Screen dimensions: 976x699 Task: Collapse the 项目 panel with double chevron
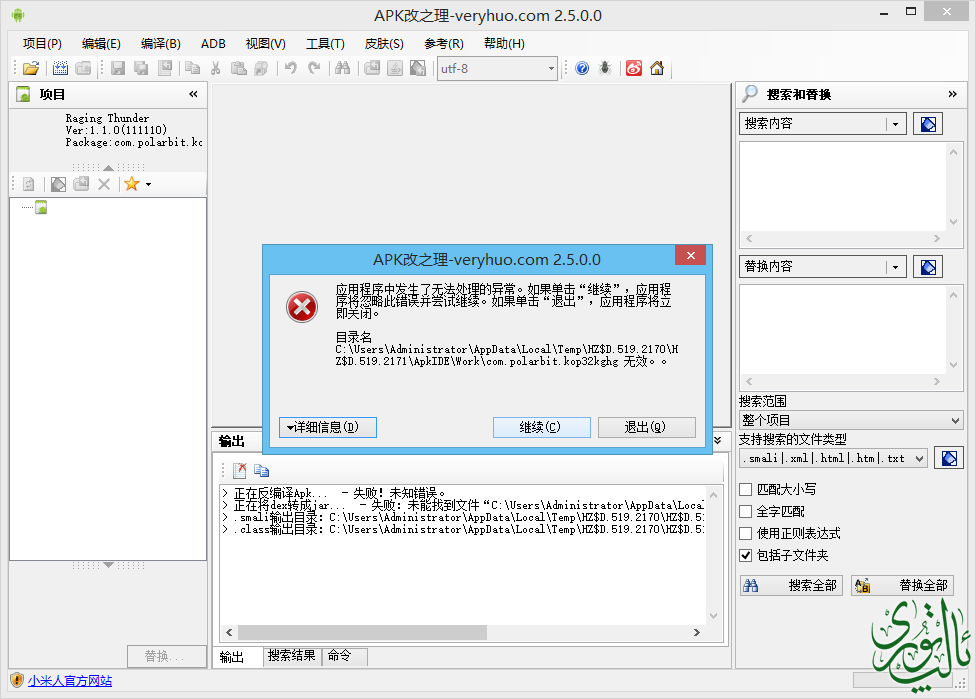click(194, 94)
